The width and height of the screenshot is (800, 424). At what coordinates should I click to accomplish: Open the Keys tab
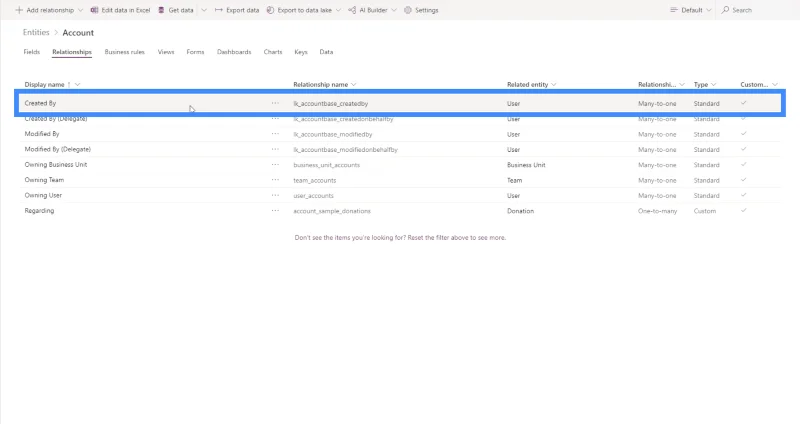point(301,52)
